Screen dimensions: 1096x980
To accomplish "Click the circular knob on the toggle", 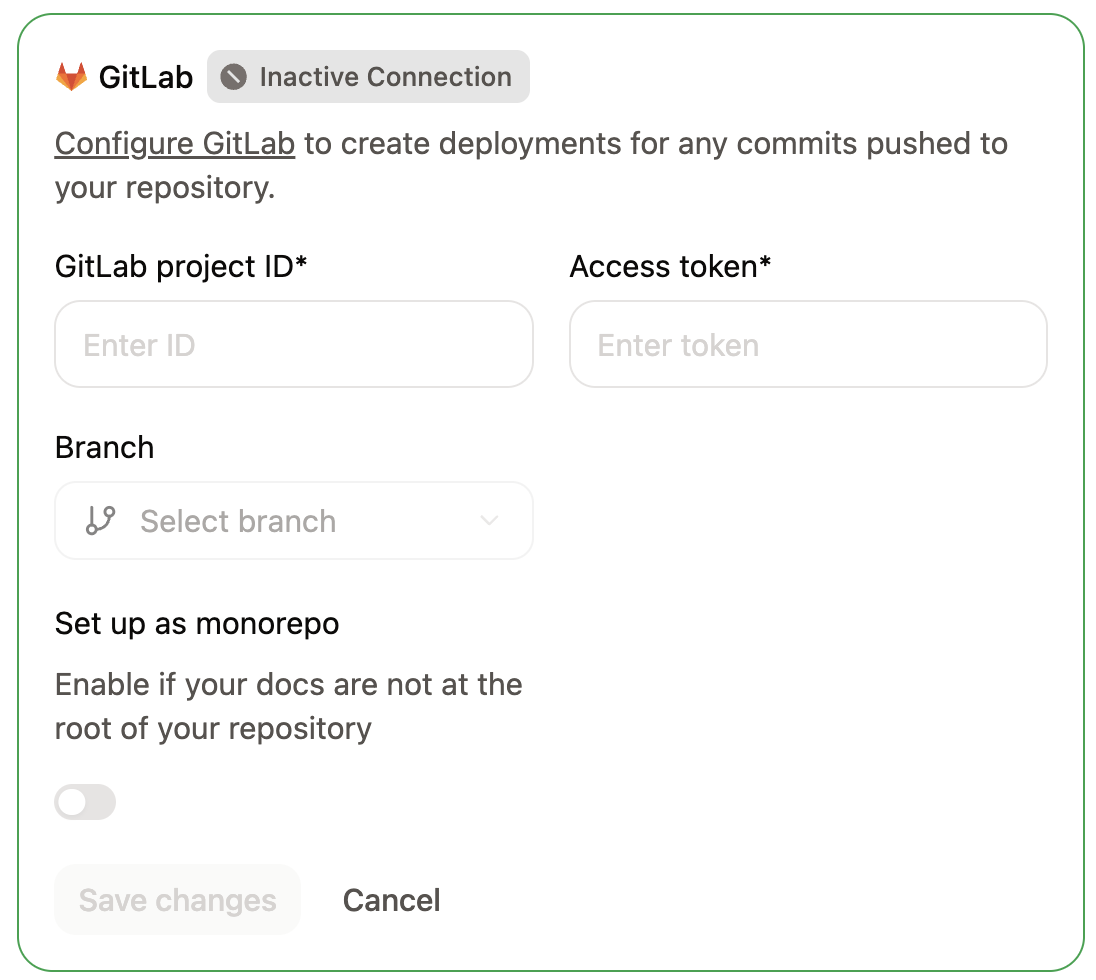I will click(x=70, y=802).
